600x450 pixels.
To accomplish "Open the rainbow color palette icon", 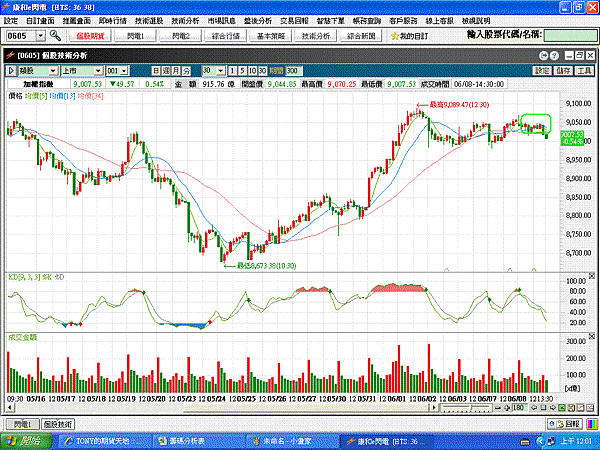I will point(592,424).
